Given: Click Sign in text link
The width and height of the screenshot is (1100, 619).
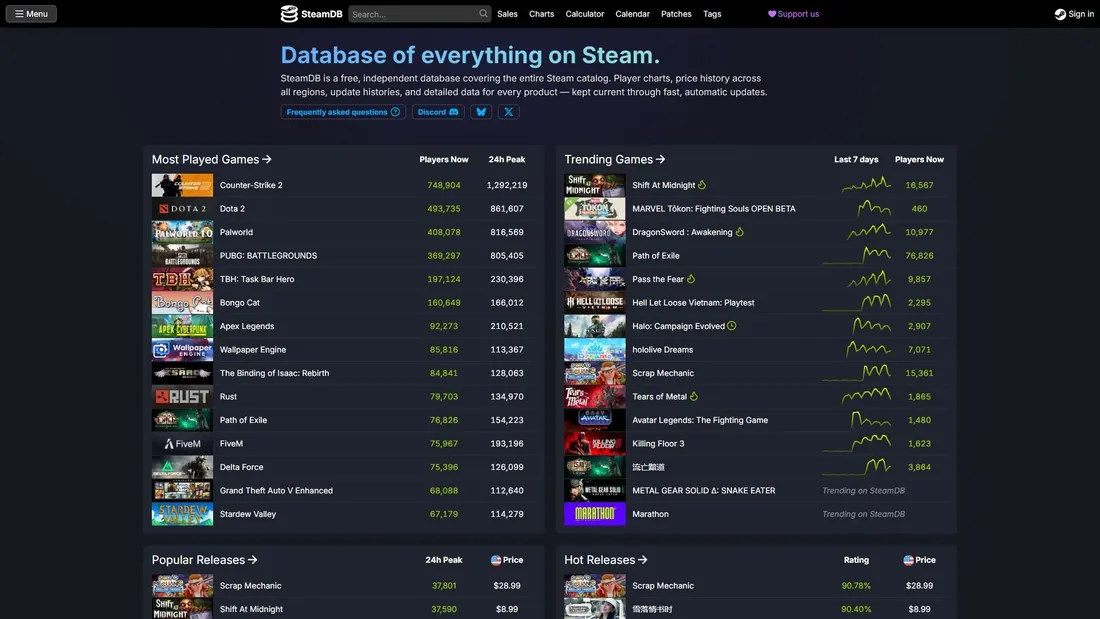Looking at the screenshot, I should [1081, 14].
